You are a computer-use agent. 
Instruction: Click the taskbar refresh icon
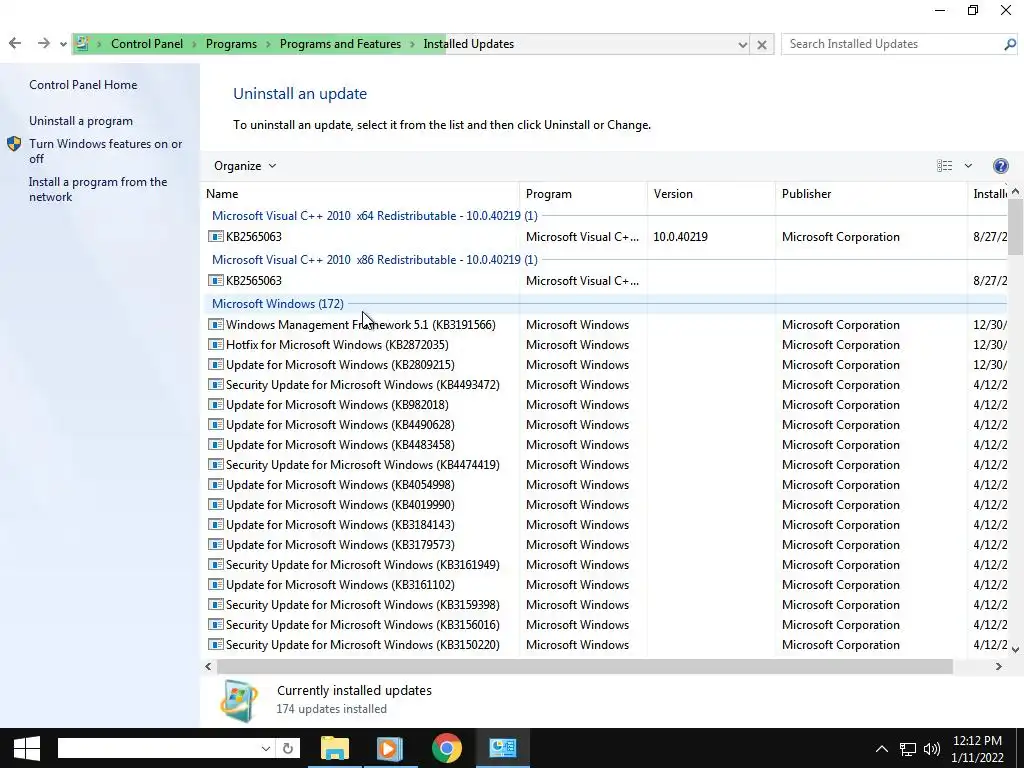(x=287, y=748)
